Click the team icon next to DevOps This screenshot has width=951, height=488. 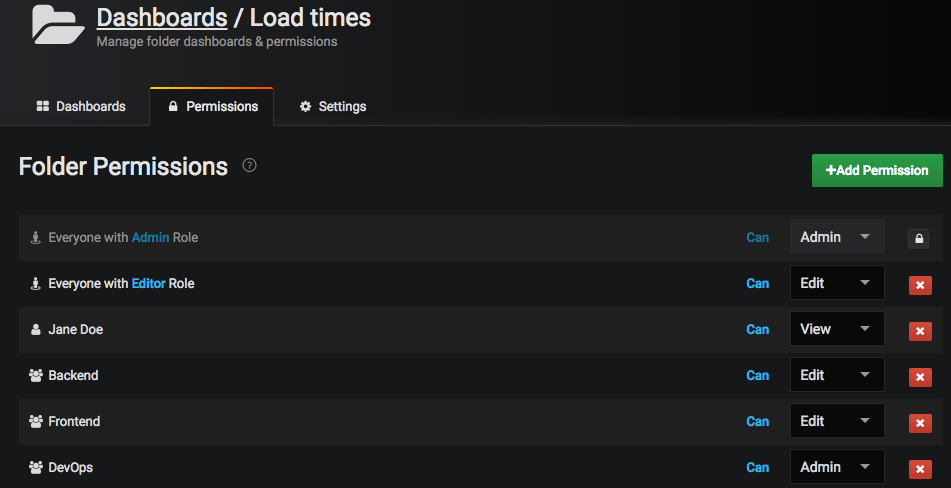click(x=36, y=467)
